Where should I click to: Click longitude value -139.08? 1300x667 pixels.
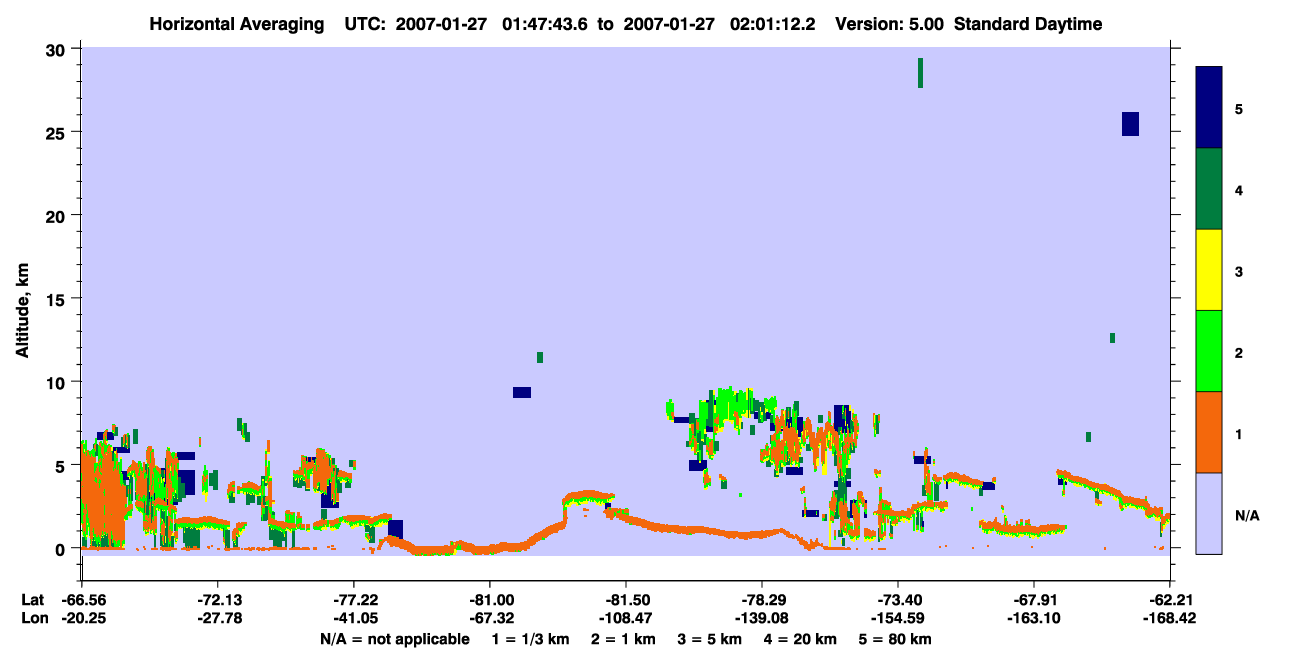[761, 618]
